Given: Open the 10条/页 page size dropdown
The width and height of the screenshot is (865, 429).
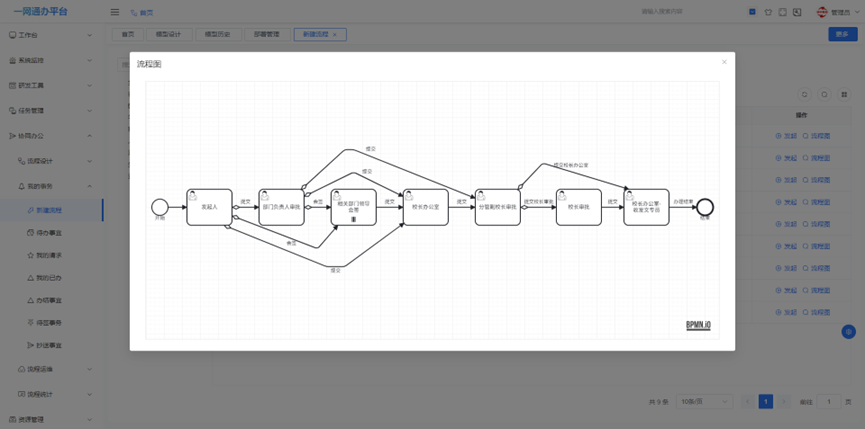Looking at the screenshot, I should 705,401.
